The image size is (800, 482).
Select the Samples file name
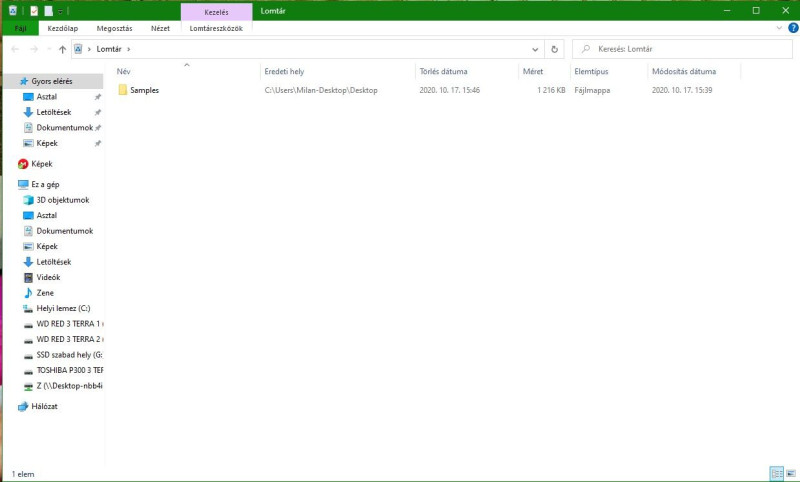(x=144, y=90)
